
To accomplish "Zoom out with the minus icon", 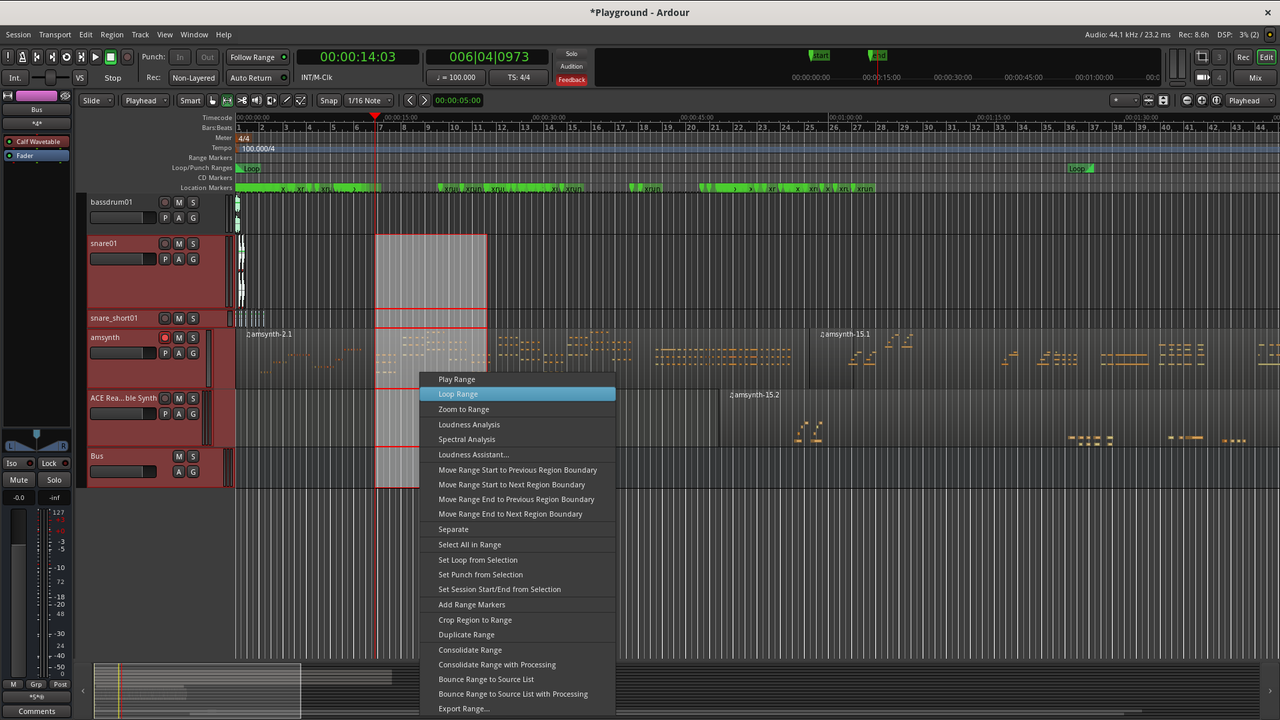I will tap(1187, 100).
